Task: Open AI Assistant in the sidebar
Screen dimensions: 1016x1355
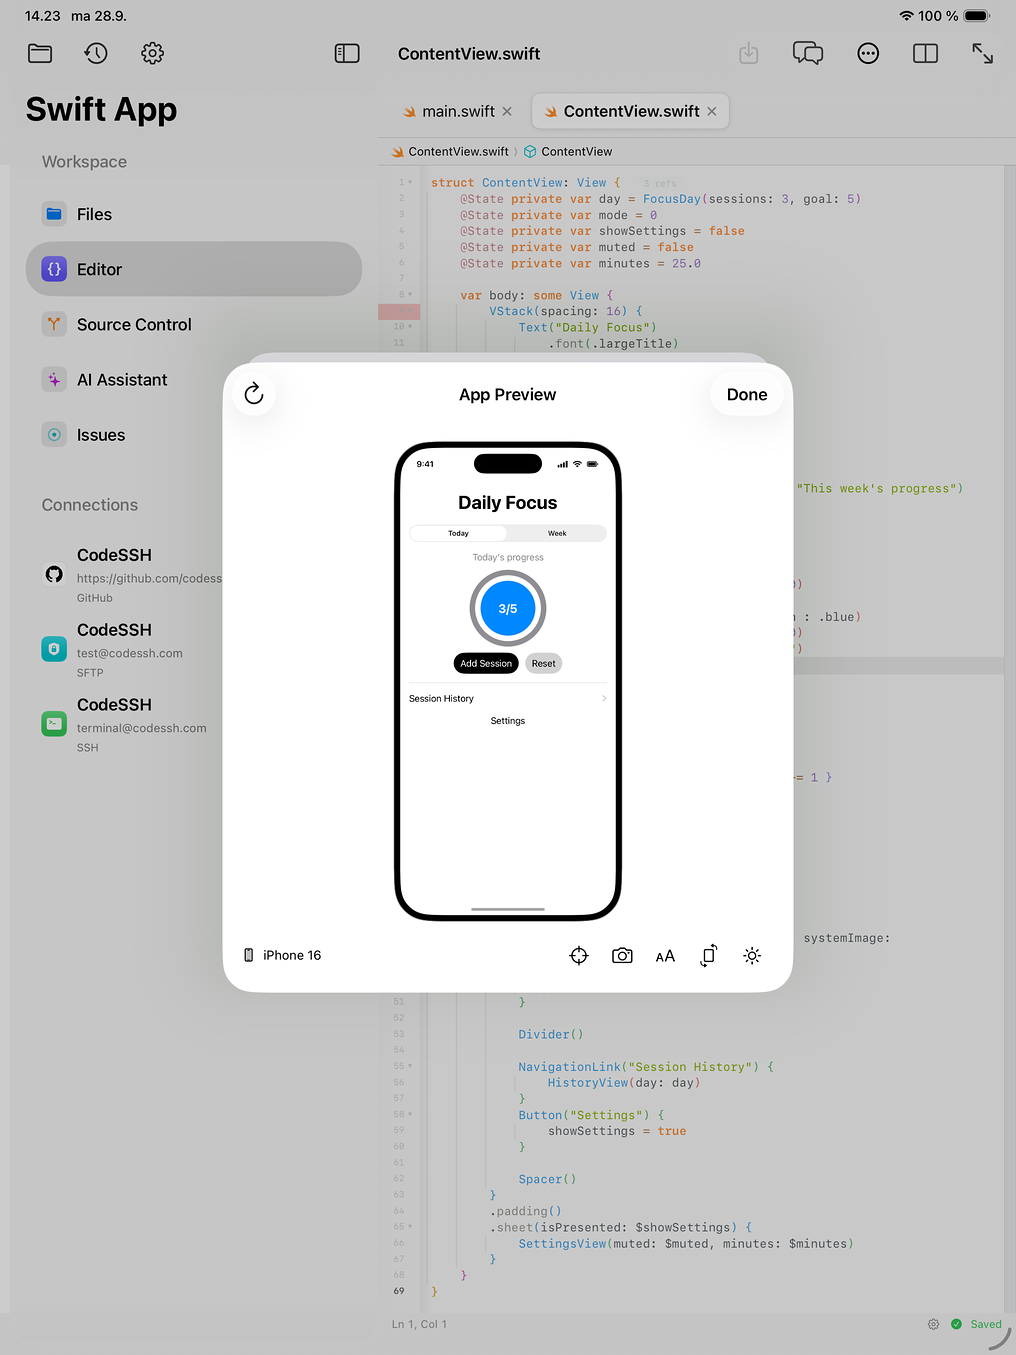Action: (x=194, y=380)
